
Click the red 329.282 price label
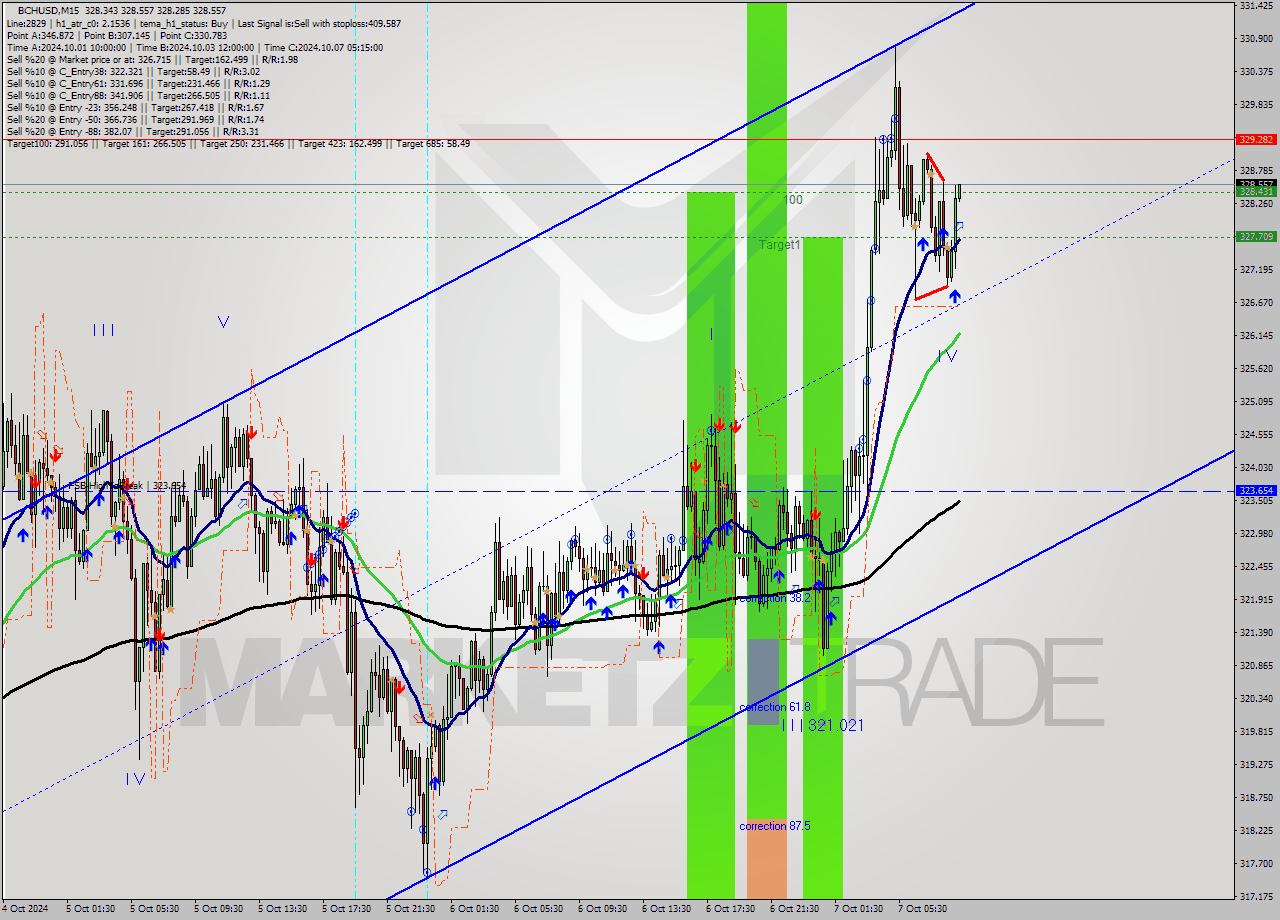pyautogui.click(x=1255, y=139)
